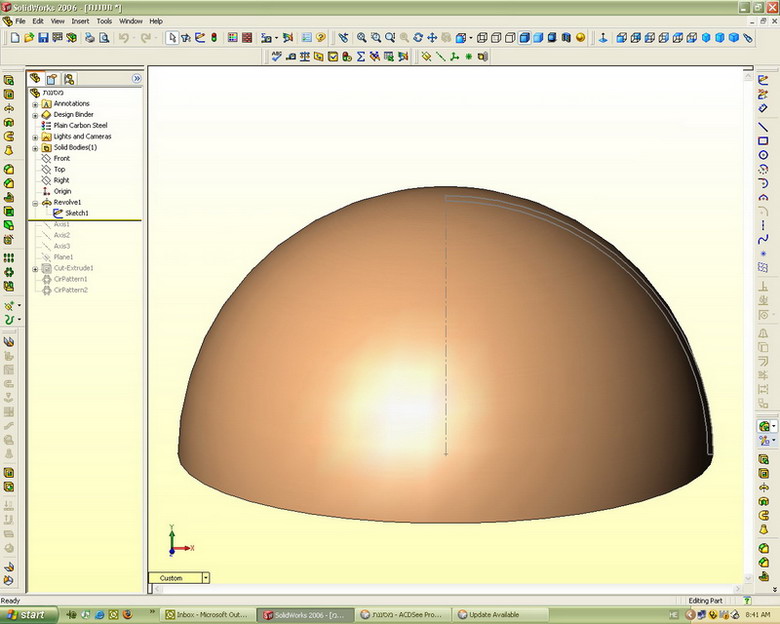Switch to Inbox - Microsoft Outlook taskbar button
Viewport: 780px width, 624px height.
pos(205,614)
